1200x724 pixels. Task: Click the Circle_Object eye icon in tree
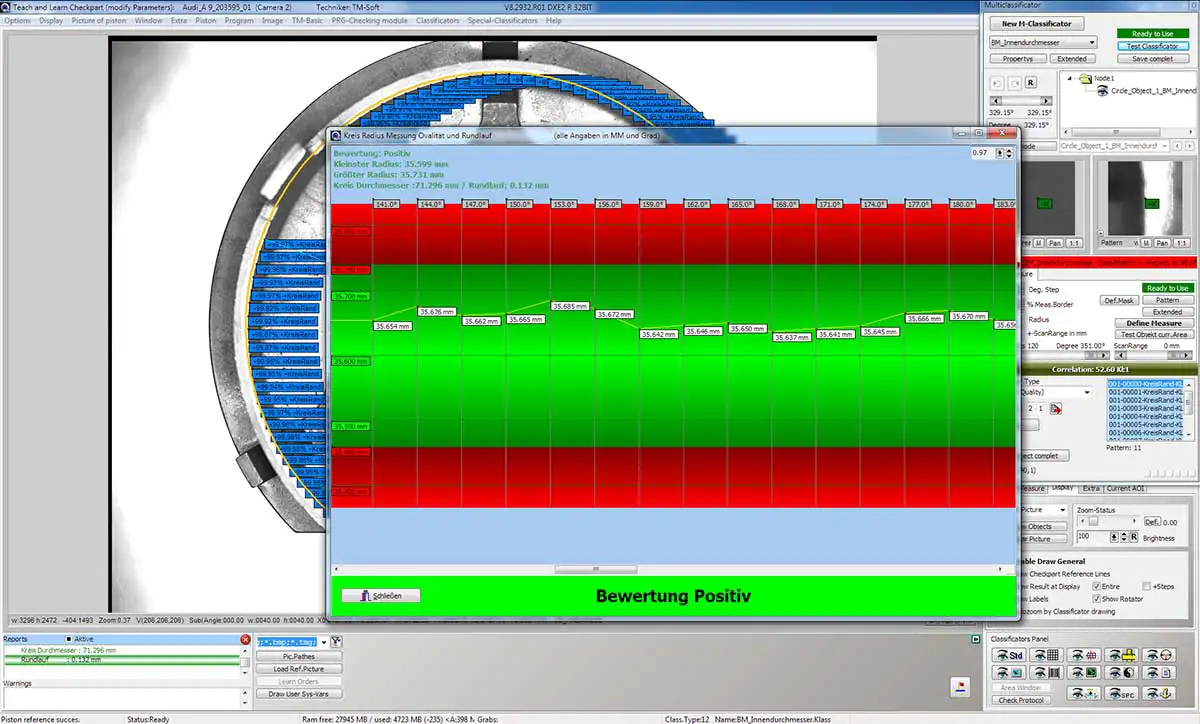(x=1101, y=91)
